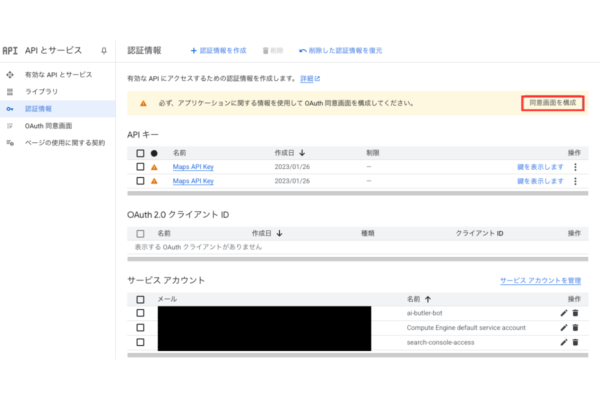
Task: Check the ai-butler-bot row checkbox
Action: pyautogui.click(x=140, y=313)
